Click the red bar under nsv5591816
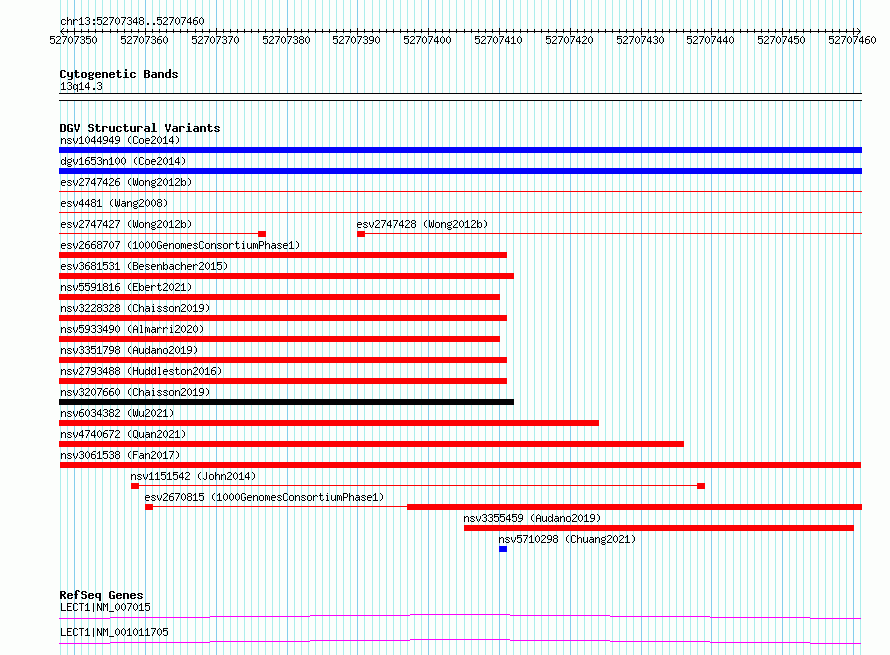The width and height of the screenshot is (890, 655). coord(279,297)
